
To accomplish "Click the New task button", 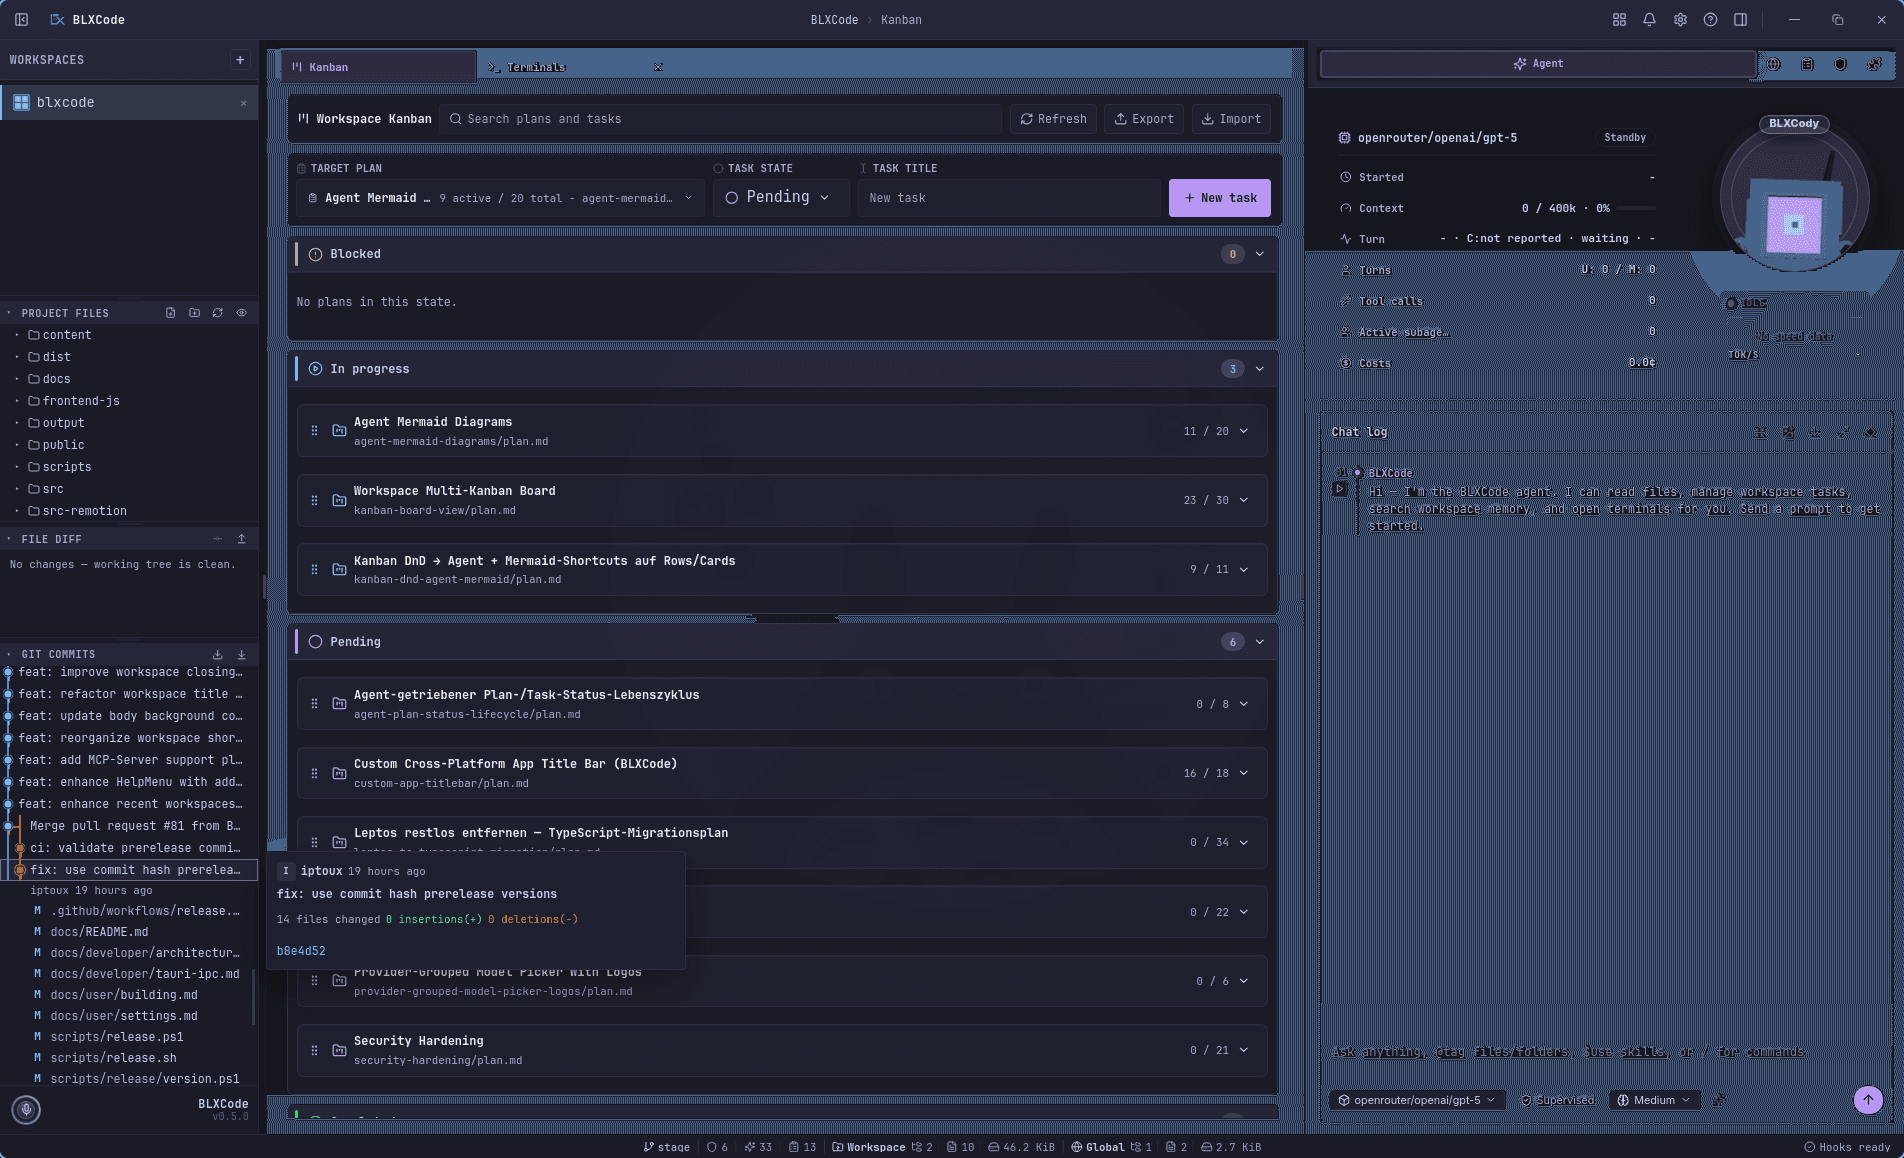I will coord(1220,198).
